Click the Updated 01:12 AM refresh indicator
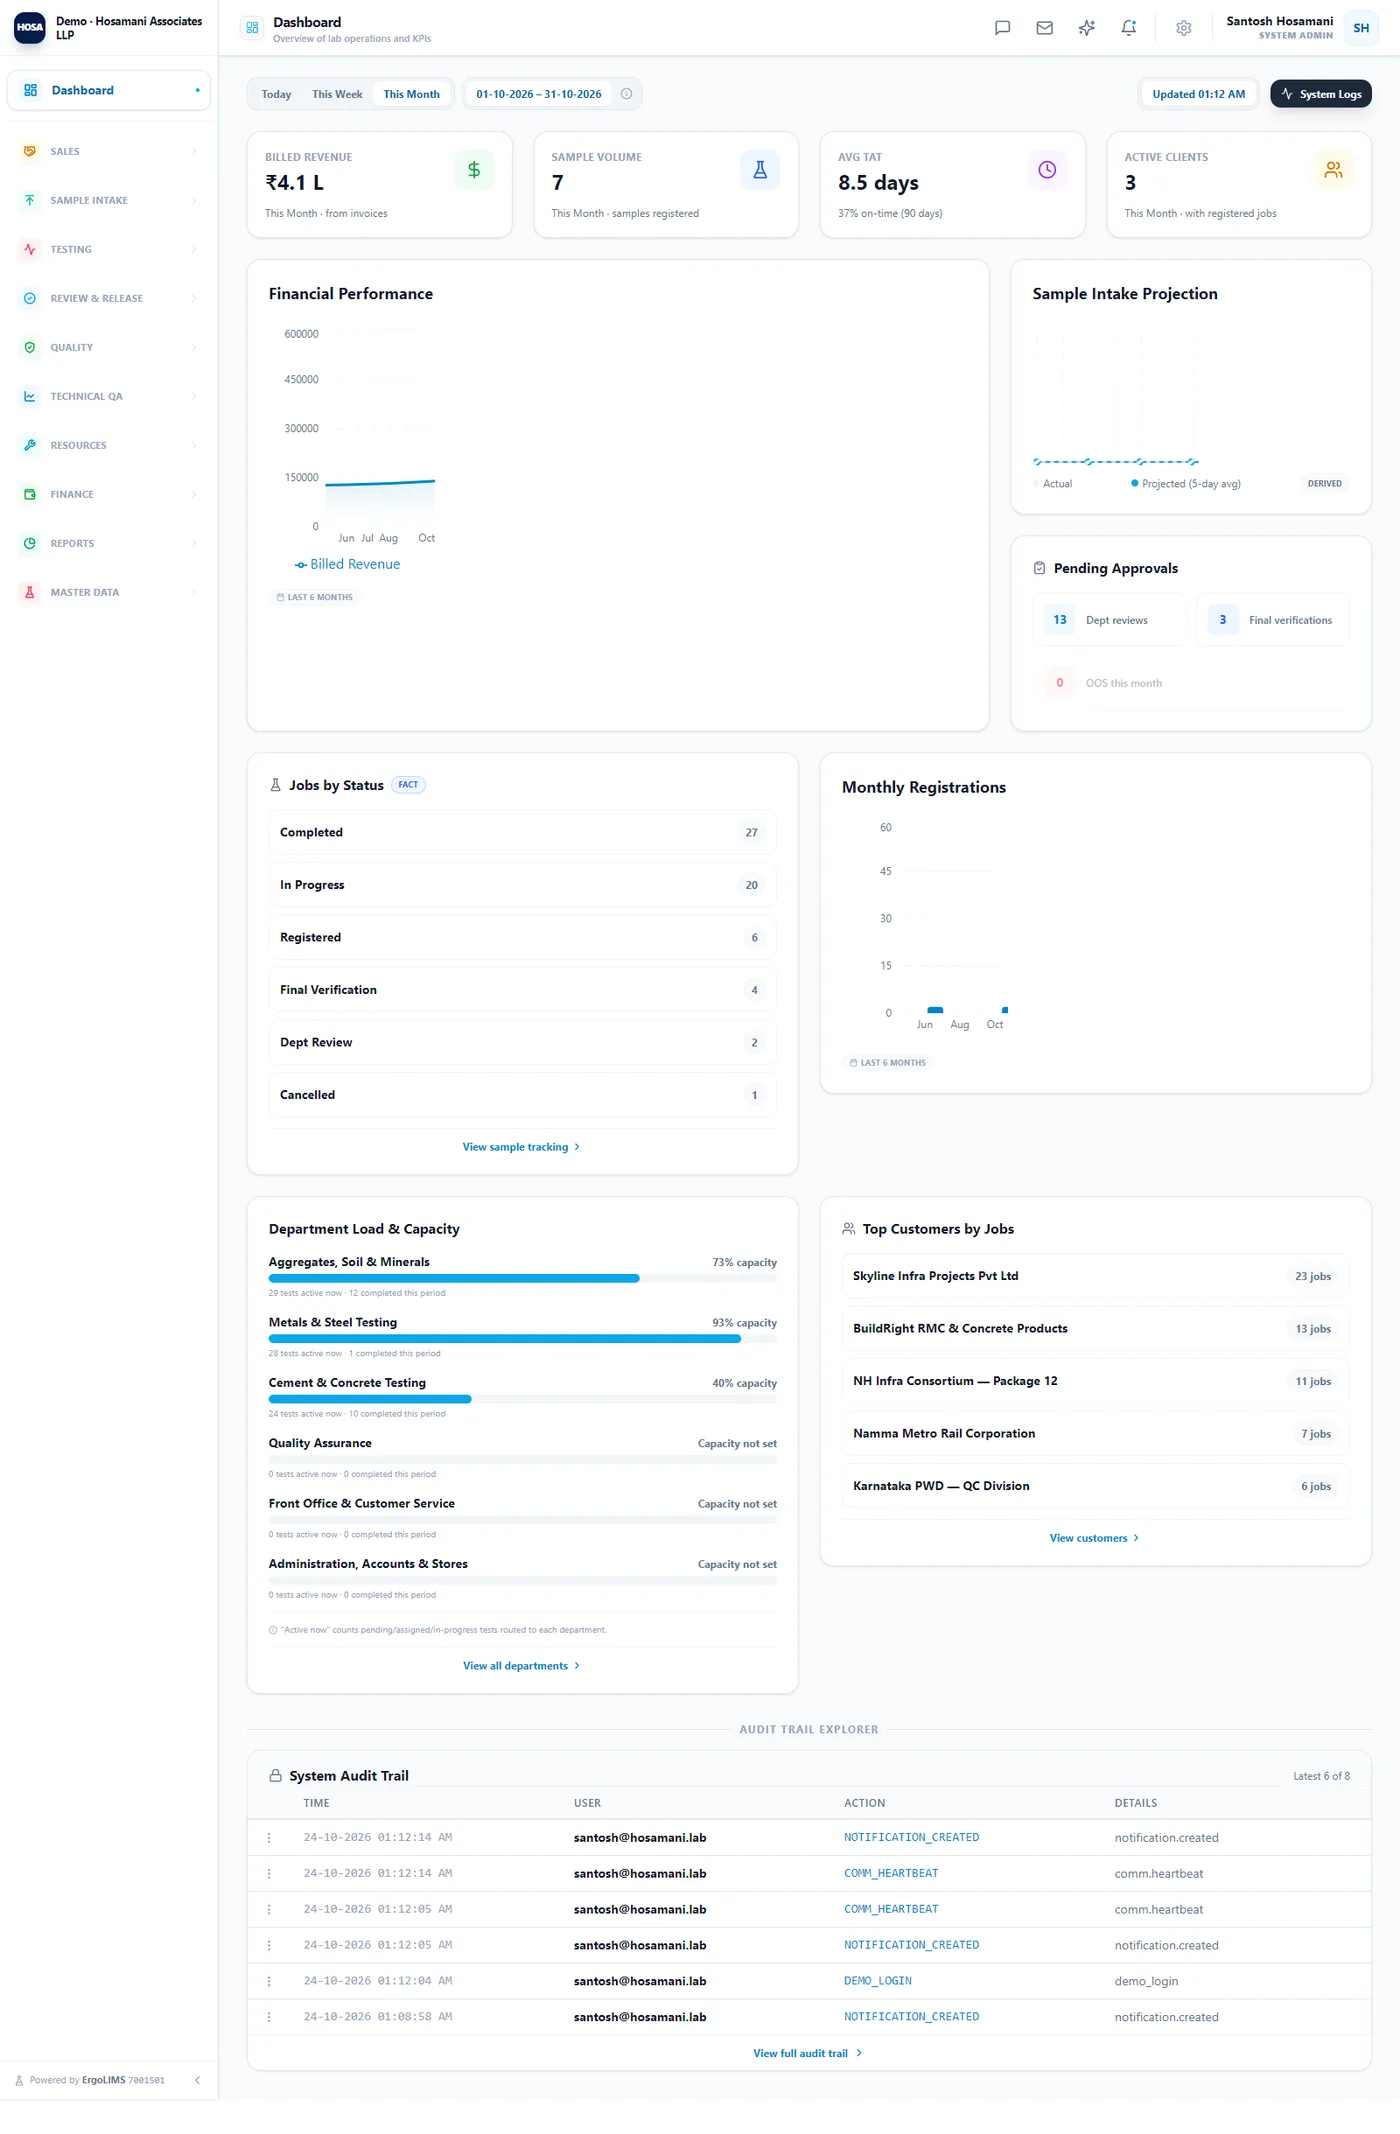The image size is (1400, 2134). [x=1198, y=94]
